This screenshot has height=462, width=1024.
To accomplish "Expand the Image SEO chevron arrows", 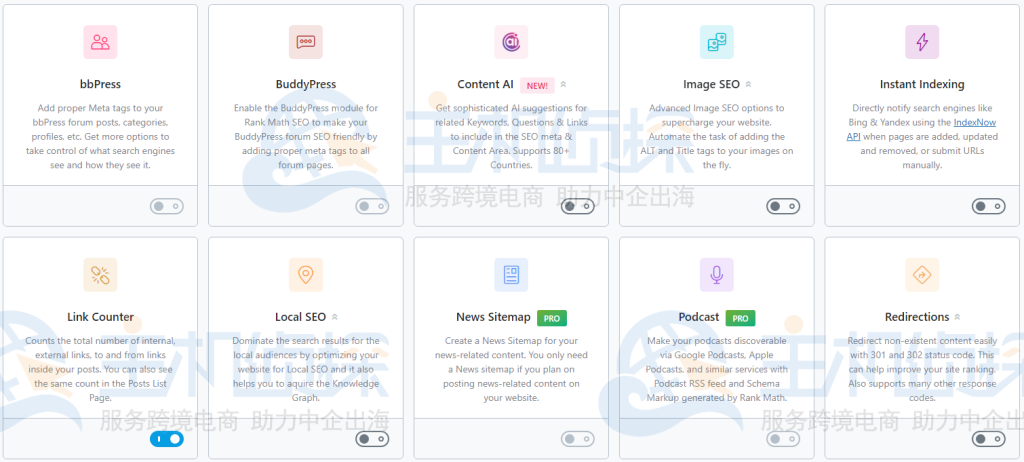I will tap(749, 85).
